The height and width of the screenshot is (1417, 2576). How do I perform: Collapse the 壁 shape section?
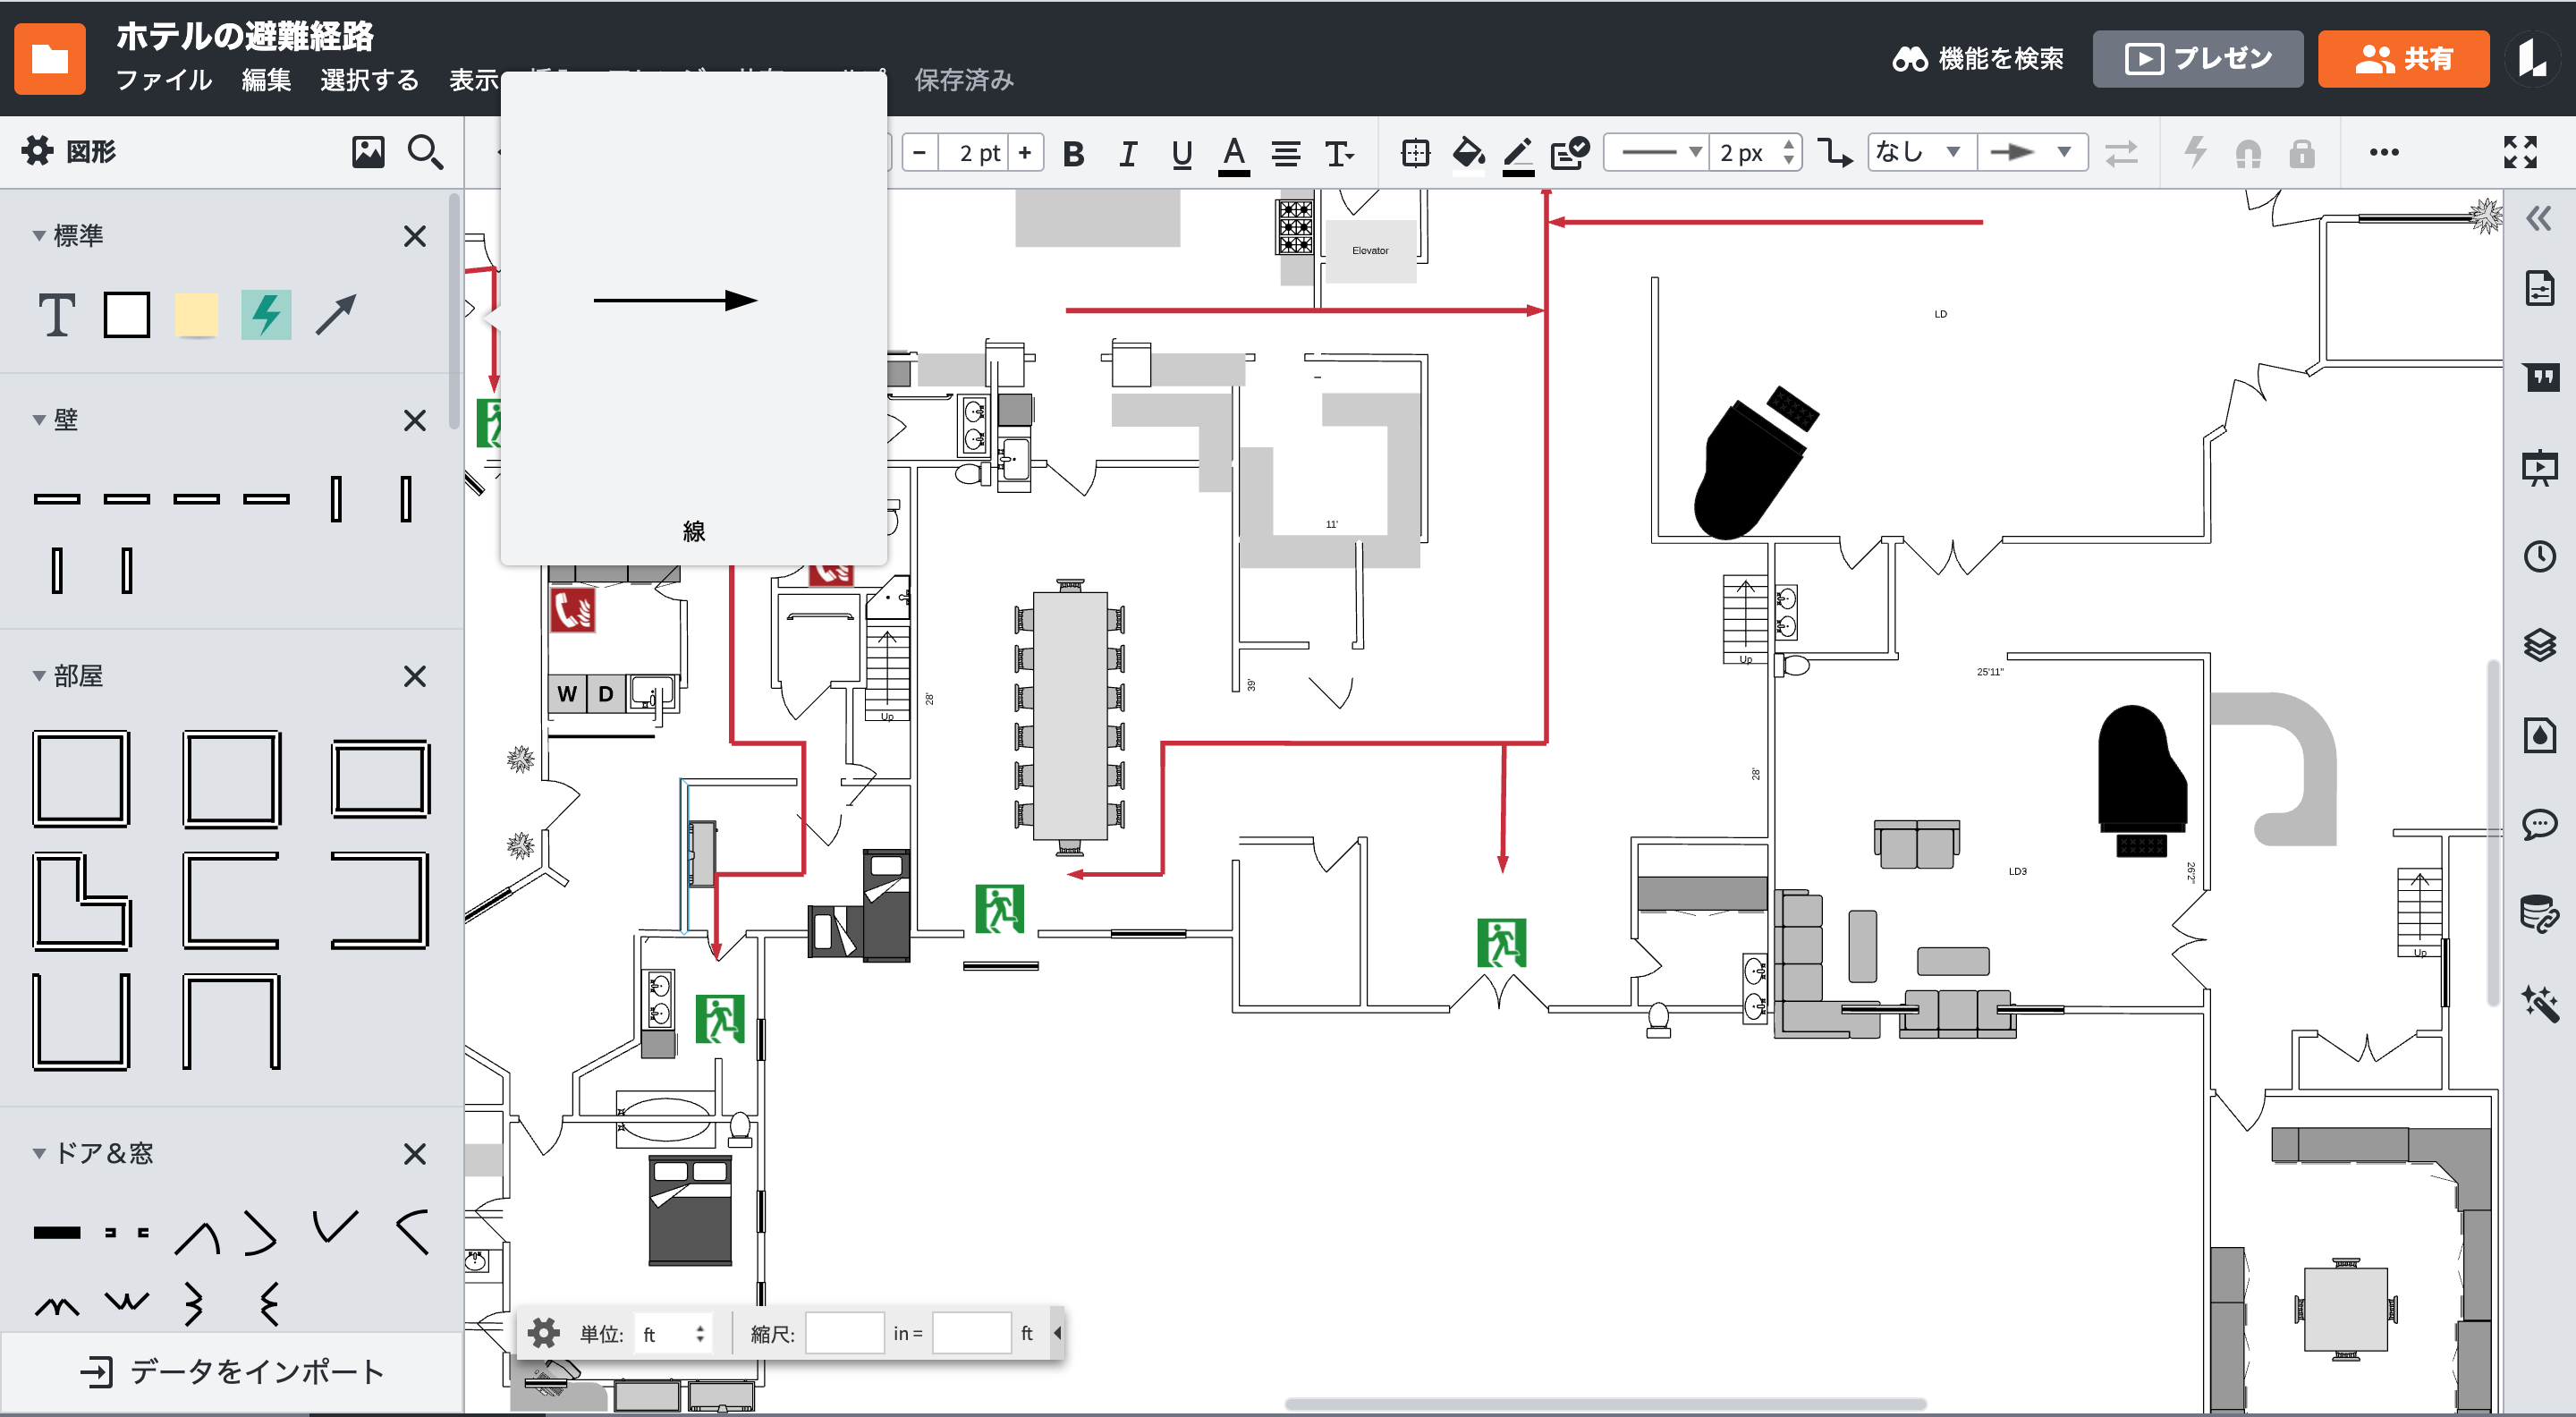tap(39, 420)
